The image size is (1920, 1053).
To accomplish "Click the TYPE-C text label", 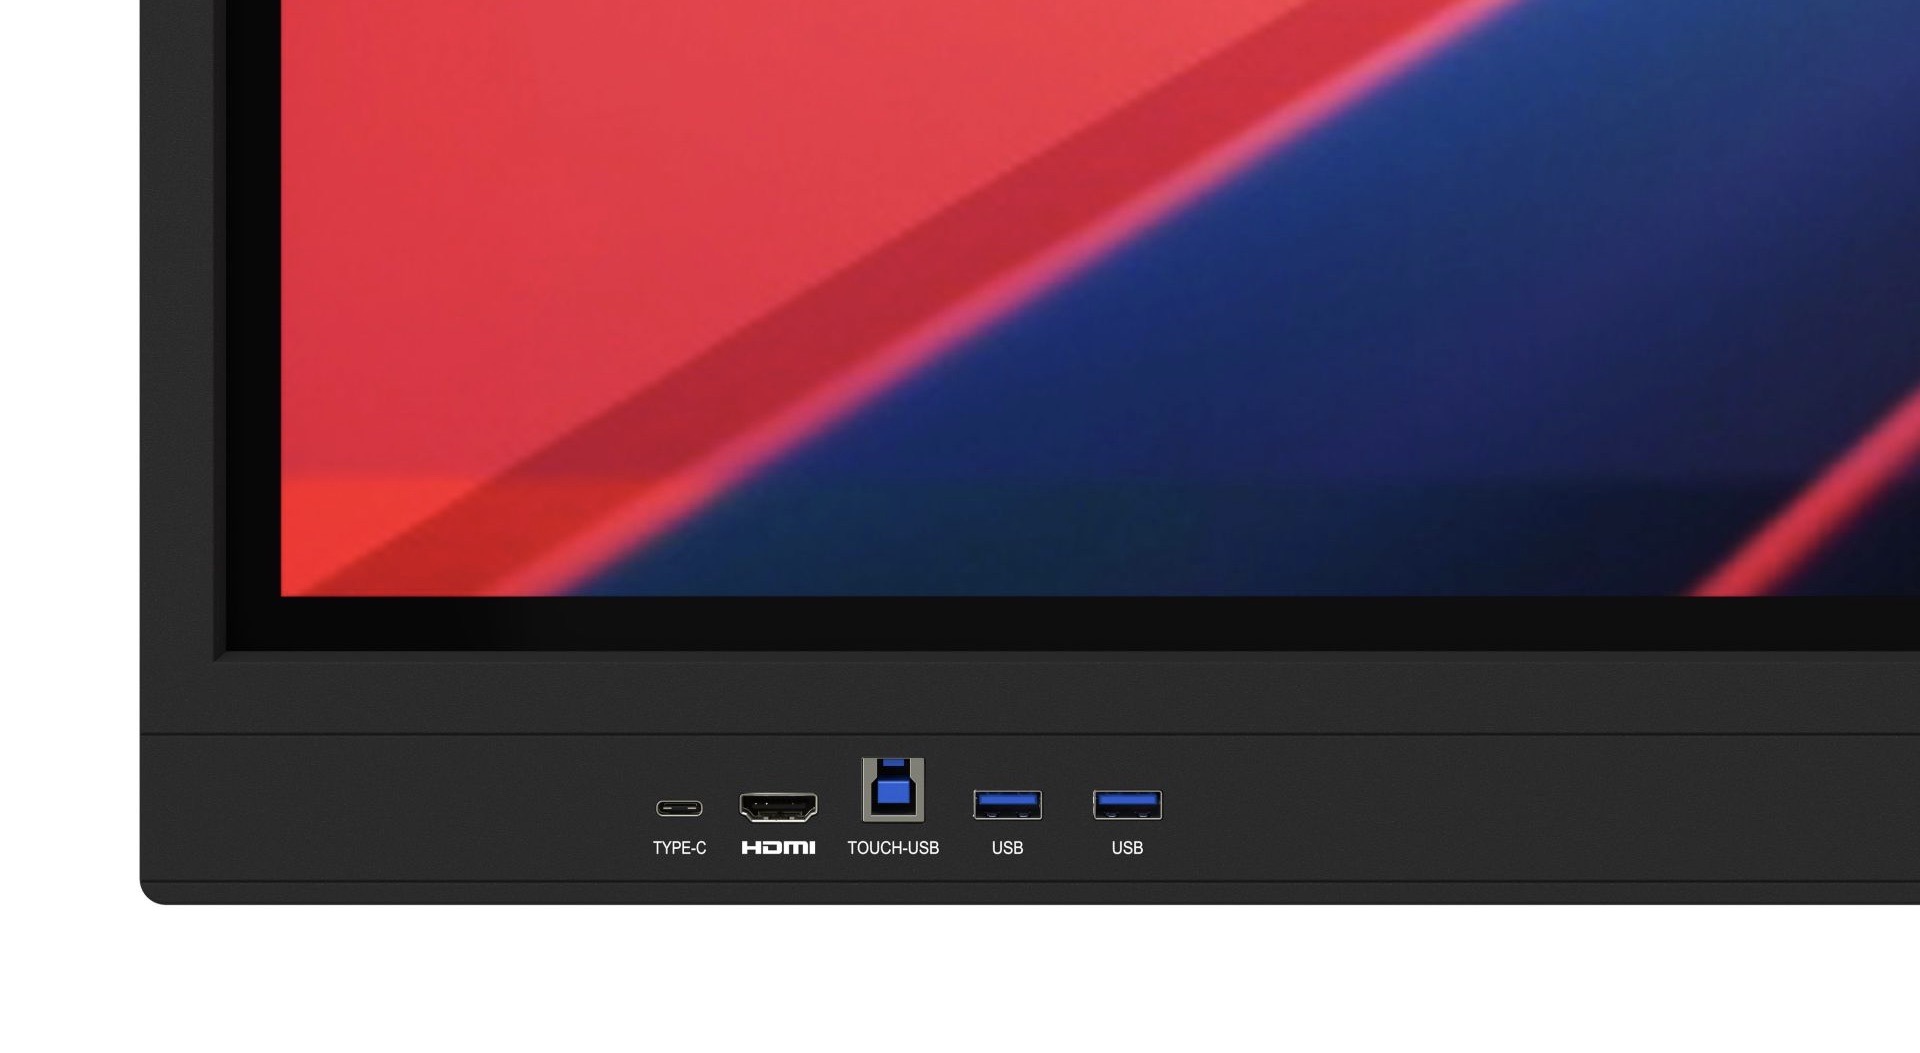I will point(679,848).
